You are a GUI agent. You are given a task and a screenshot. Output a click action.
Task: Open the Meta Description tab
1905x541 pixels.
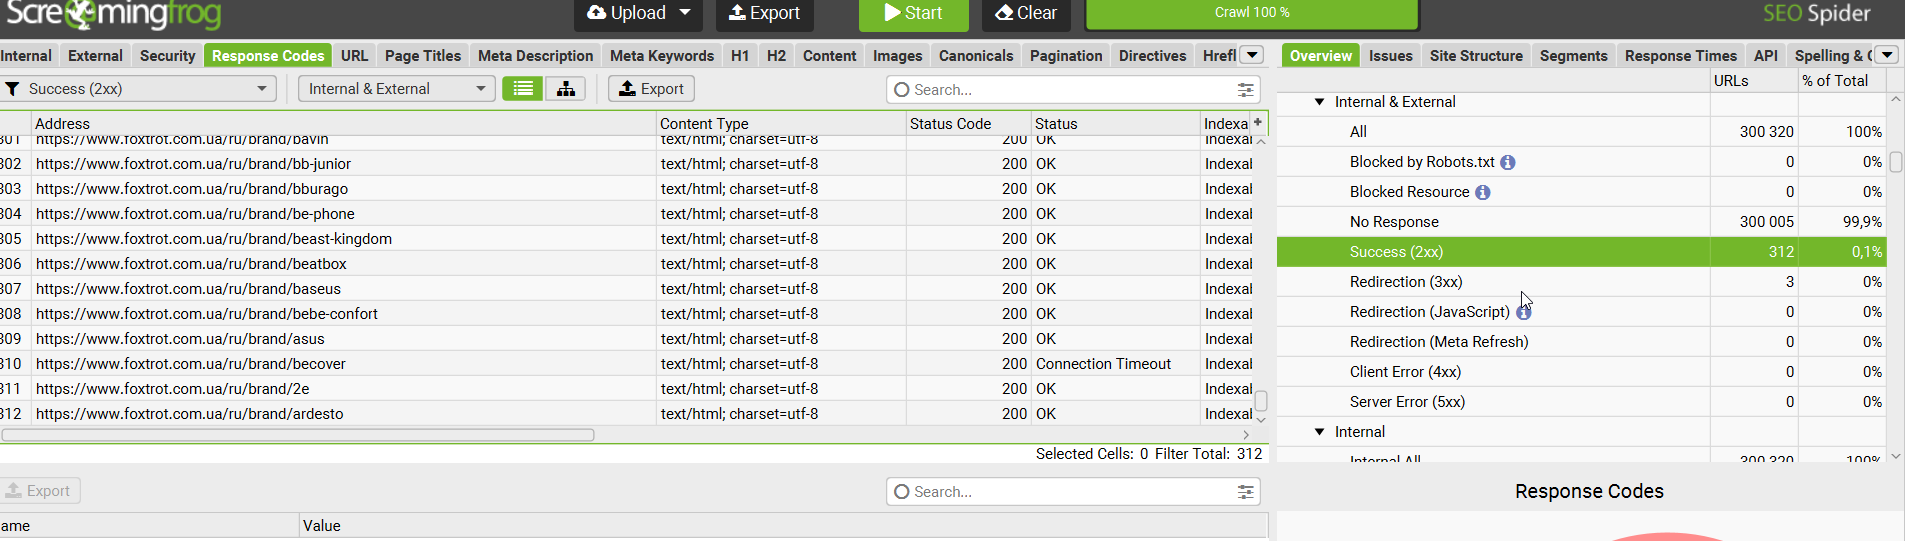point(535,56)
